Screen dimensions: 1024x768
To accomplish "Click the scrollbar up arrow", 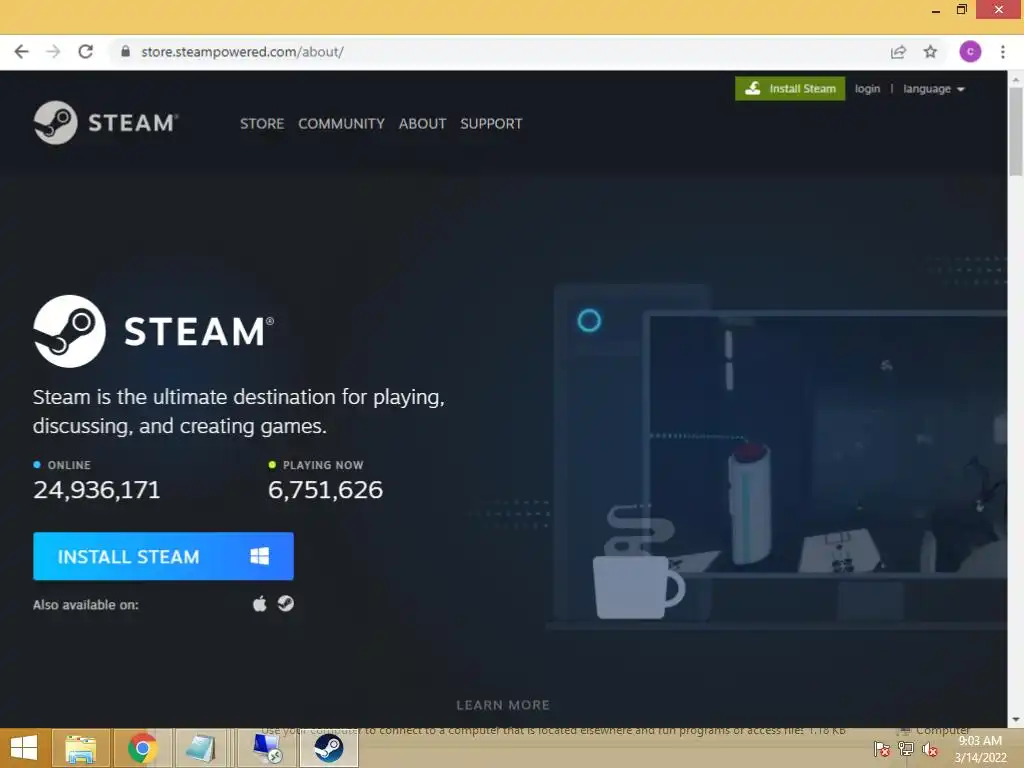I will 1016,80.
